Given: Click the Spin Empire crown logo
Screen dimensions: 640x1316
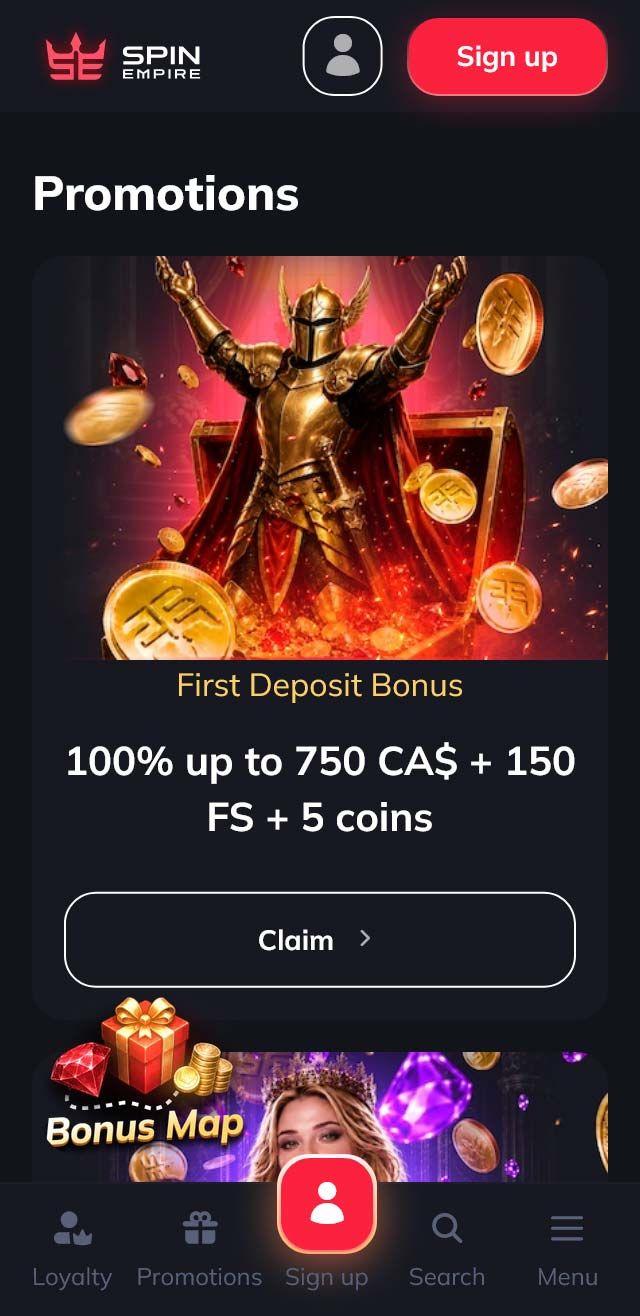Looking at the screenshot, I should click(76, 56).
